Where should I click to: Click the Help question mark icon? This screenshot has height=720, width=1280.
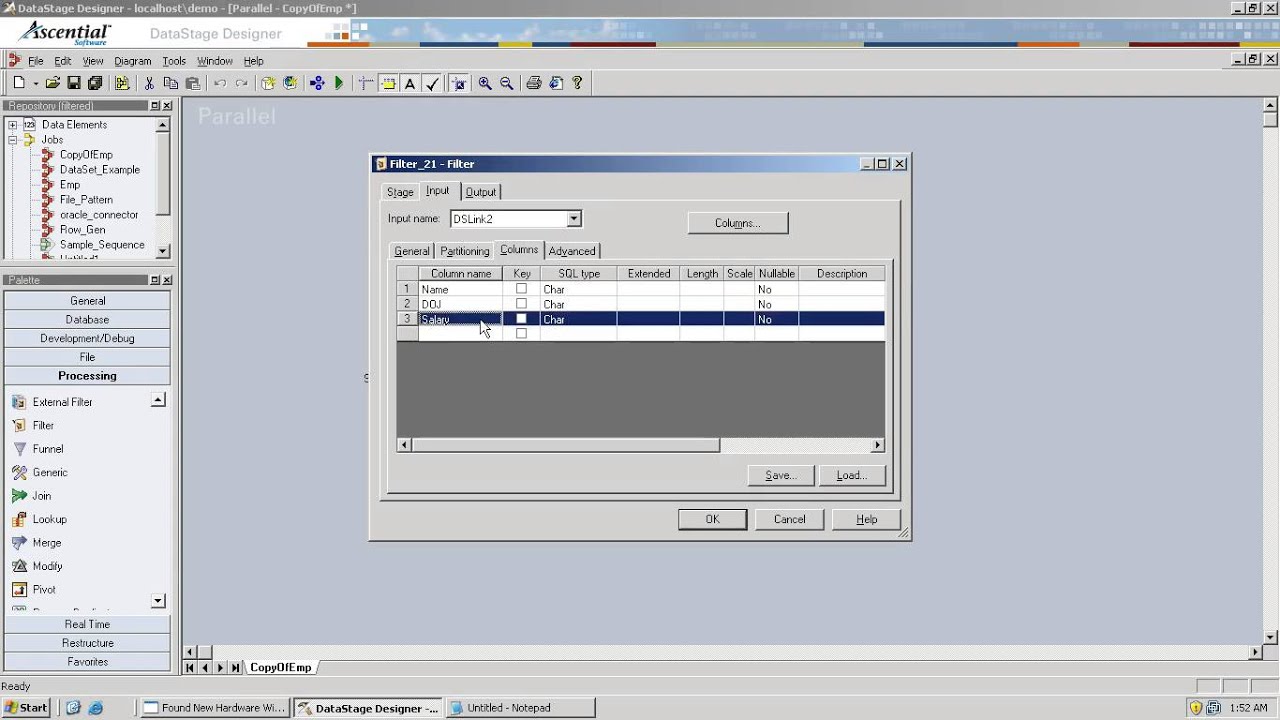click(x=577, y=84)
